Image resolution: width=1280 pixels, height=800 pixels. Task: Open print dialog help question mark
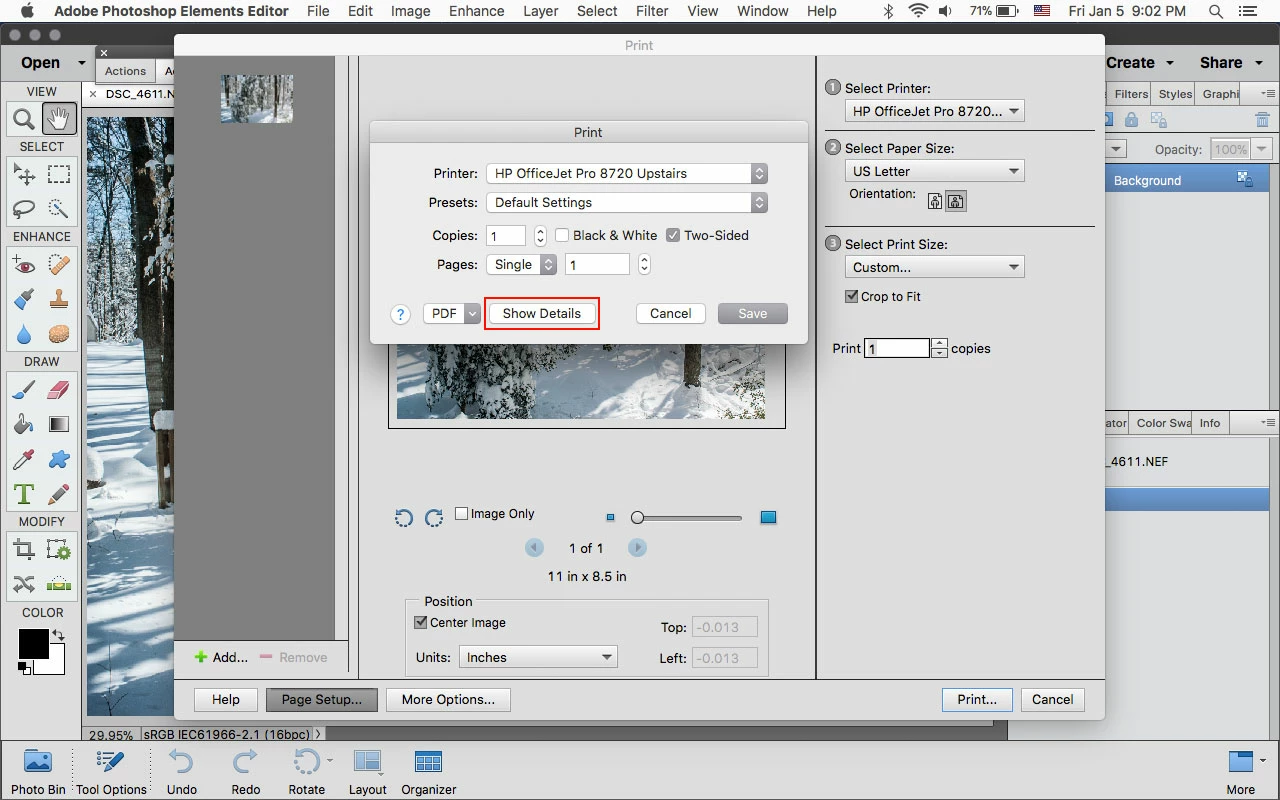pos(400,314)
